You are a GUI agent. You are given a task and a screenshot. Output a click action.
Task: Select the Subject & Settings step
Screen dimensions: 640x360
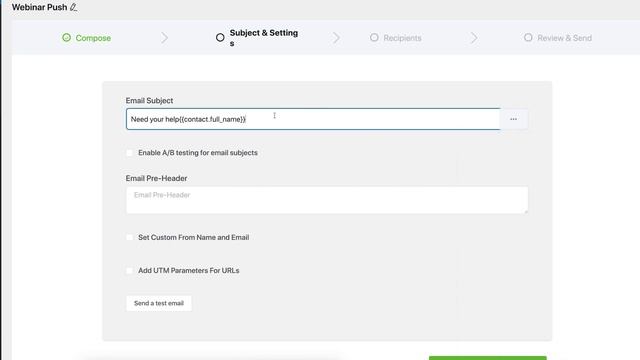point(257,38)
